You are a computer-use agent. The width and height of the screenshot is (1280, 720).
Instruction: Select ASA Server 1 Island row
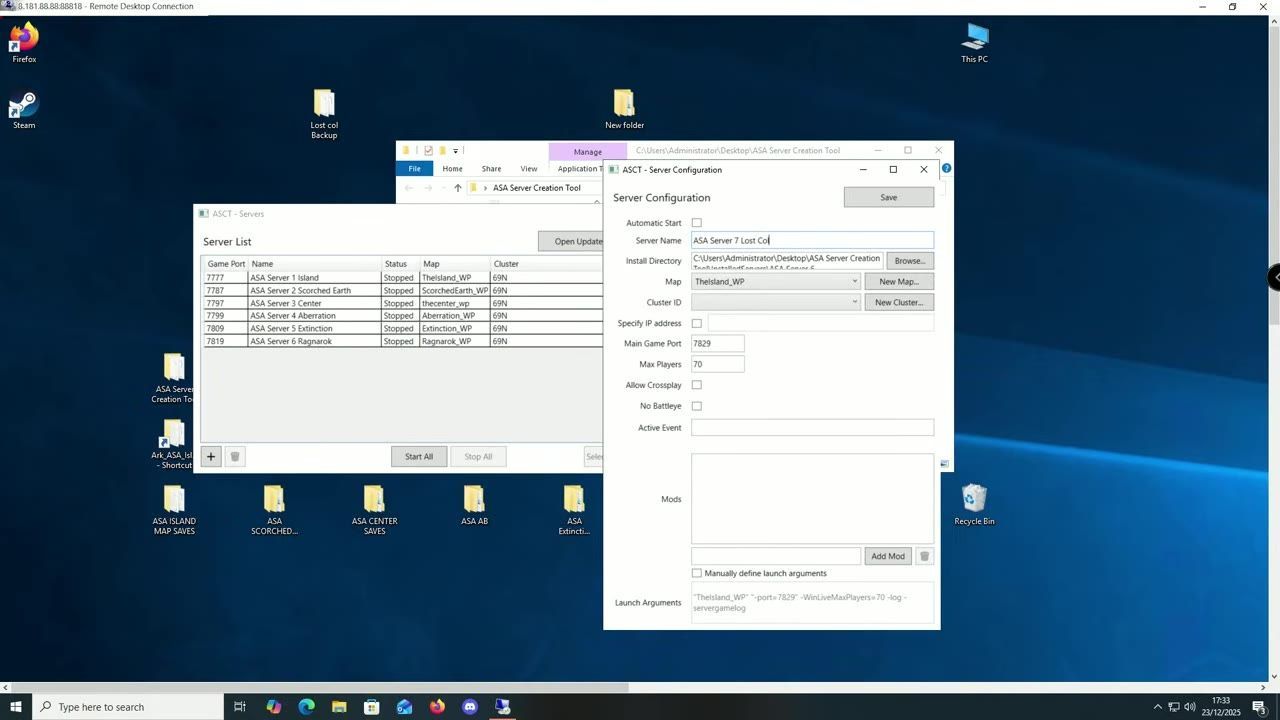(x=402, y=277)
